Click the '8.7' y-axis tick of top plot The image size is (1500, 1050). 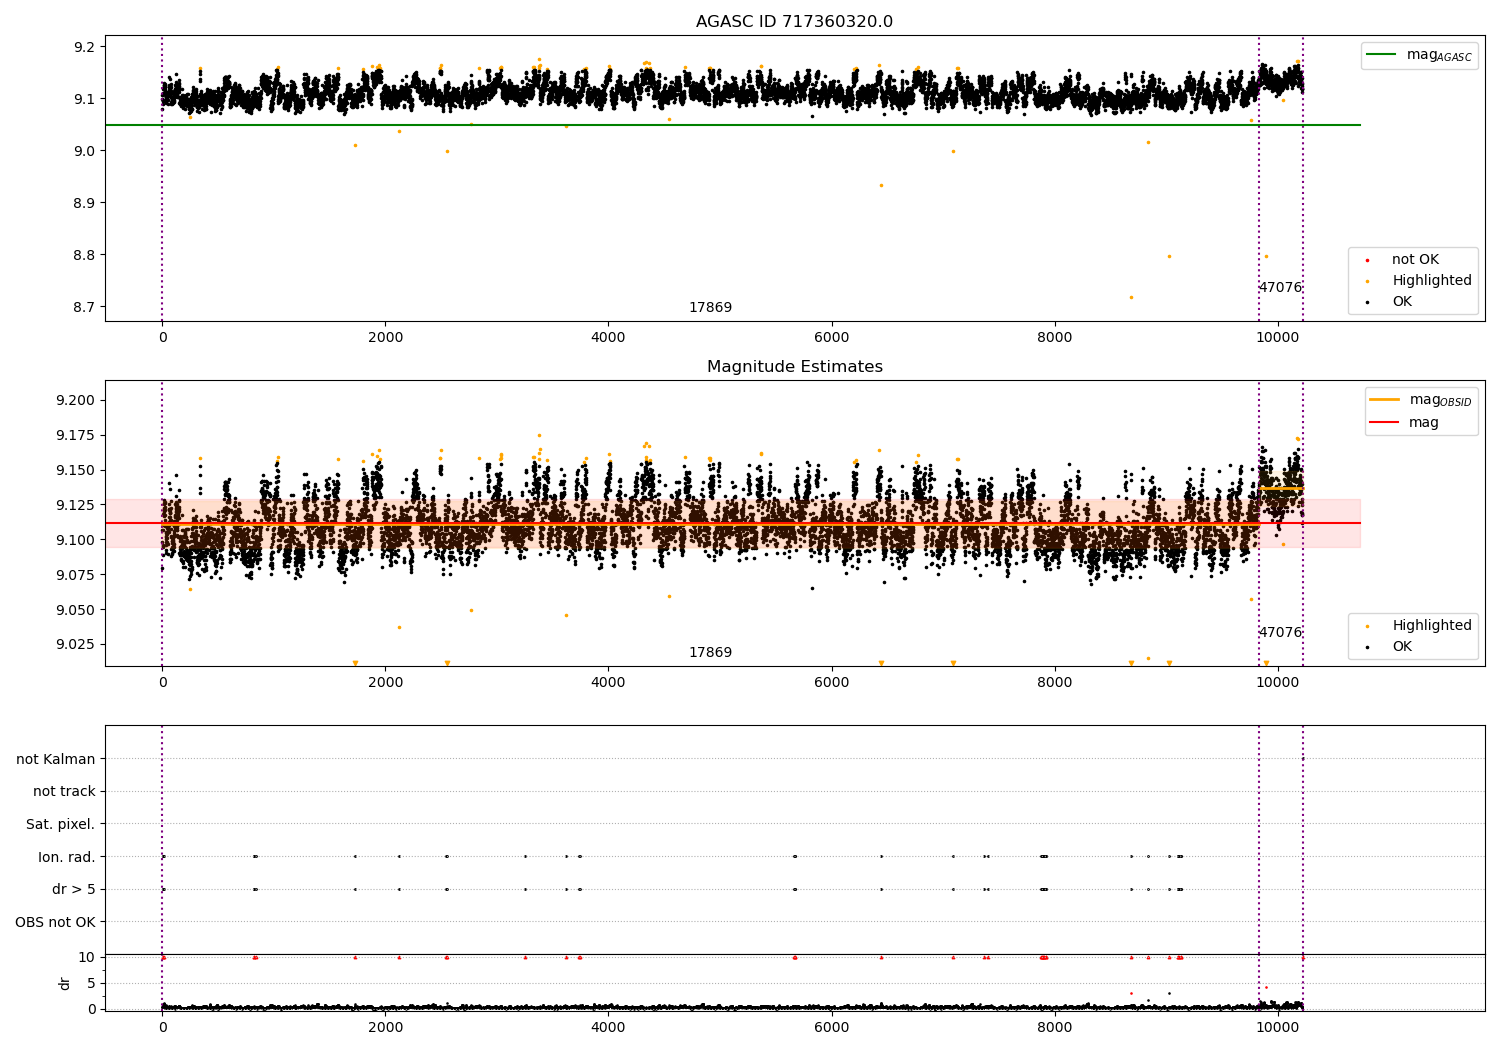[85, 307]
